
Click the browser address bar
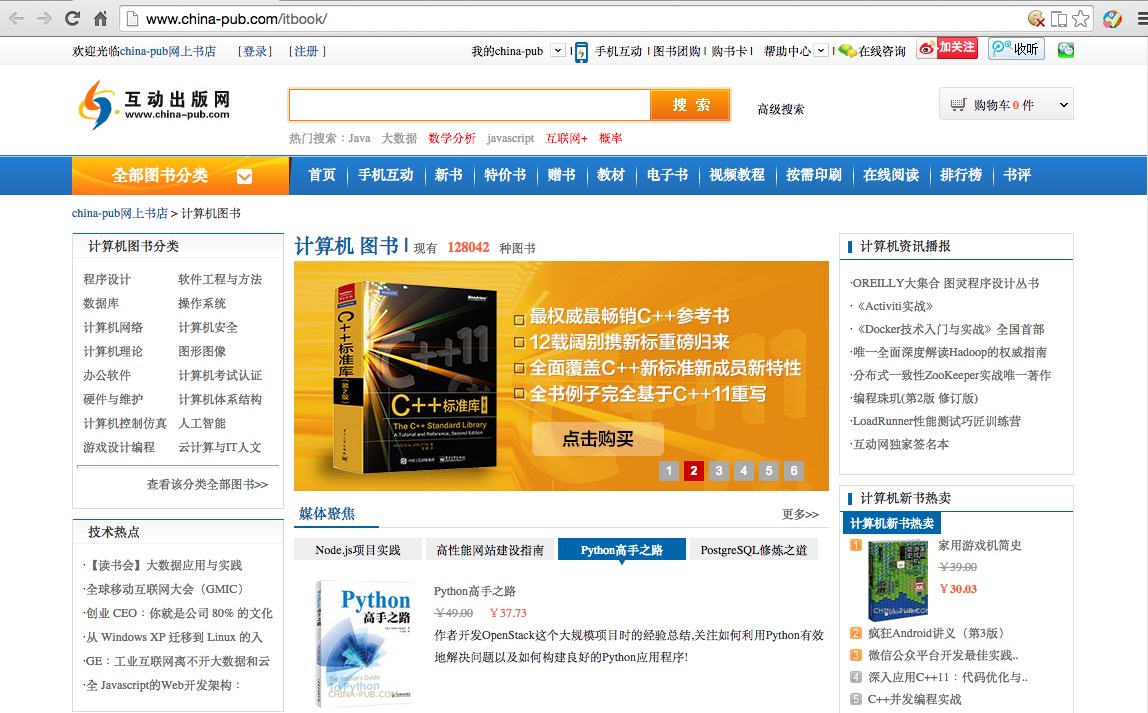coord(571,19)
